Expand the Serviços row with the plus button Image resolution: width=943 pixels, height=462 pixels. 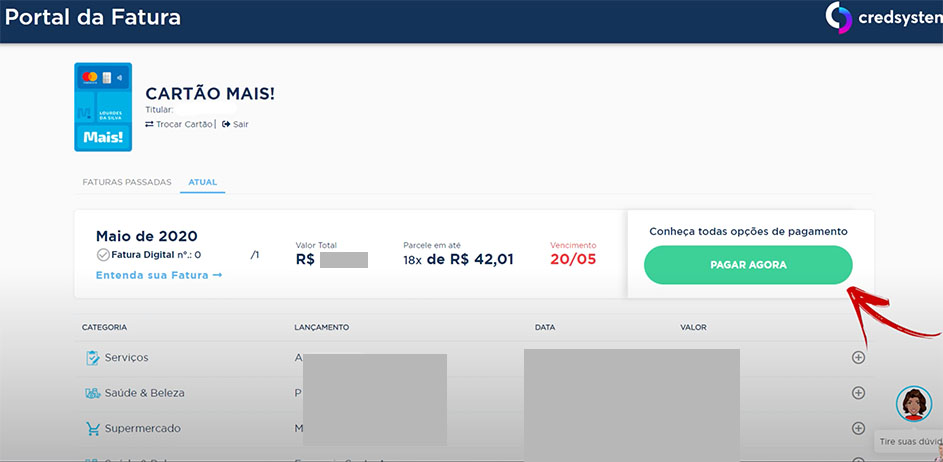[858, 358]
